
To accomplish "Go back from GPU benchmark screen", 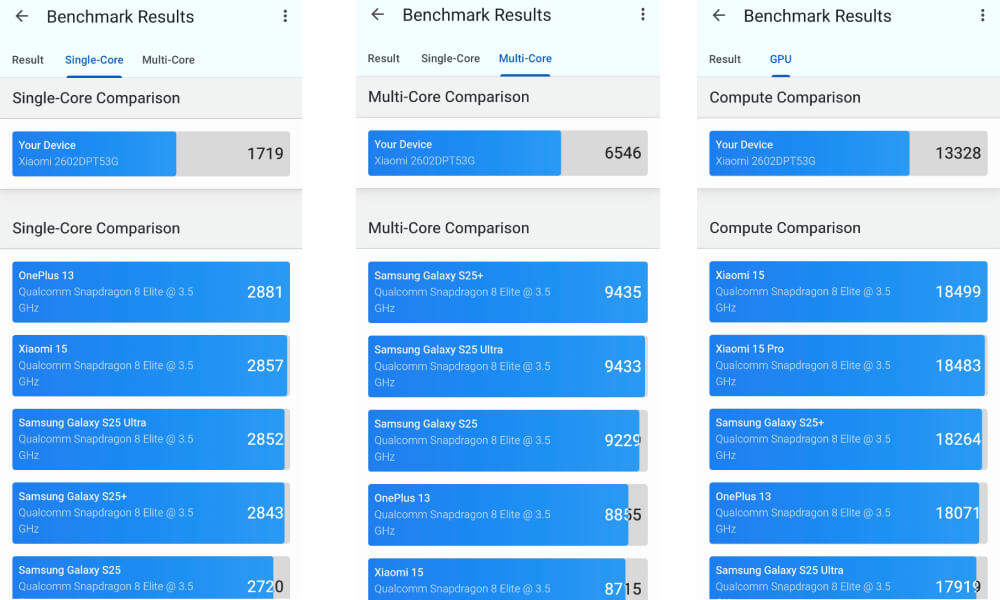I will tap(719, 15).
